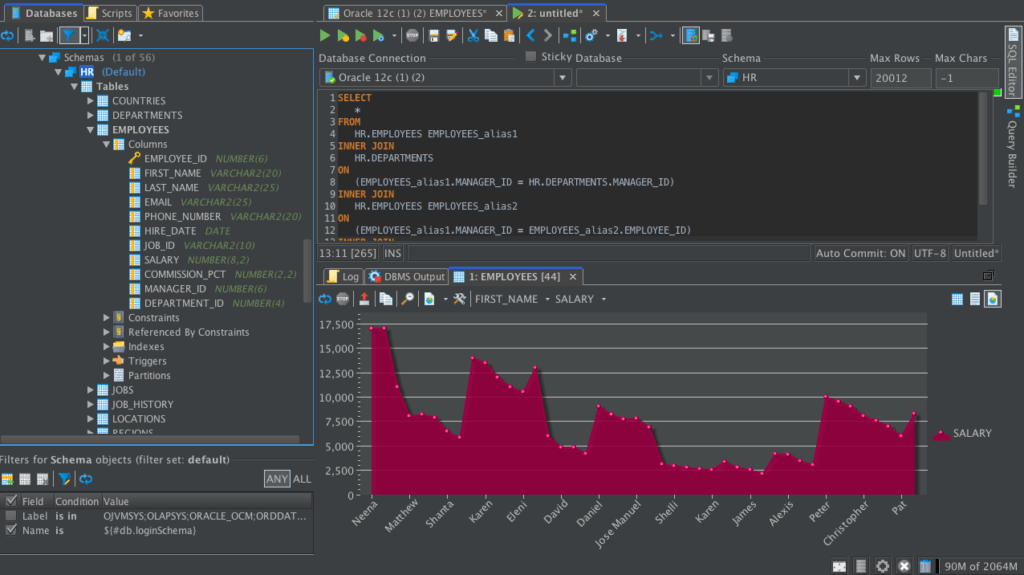Cut selection using the scissors icon

point(473,36)
